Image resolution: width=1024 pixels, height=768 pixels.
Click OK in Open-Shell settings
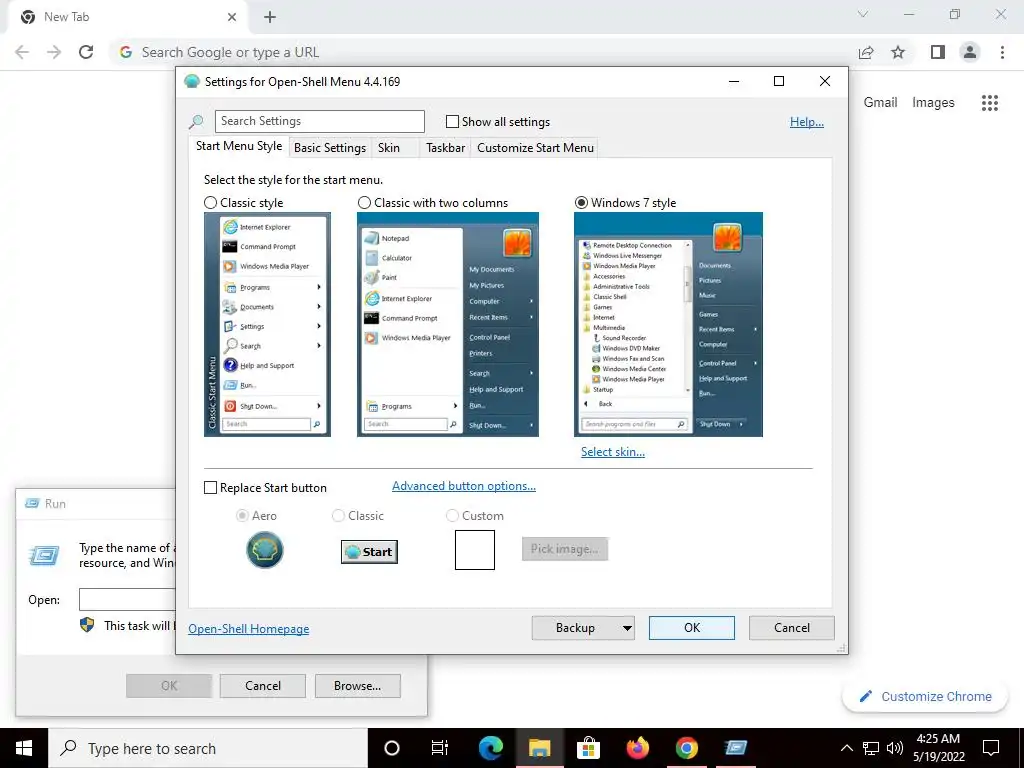point(692,628)
